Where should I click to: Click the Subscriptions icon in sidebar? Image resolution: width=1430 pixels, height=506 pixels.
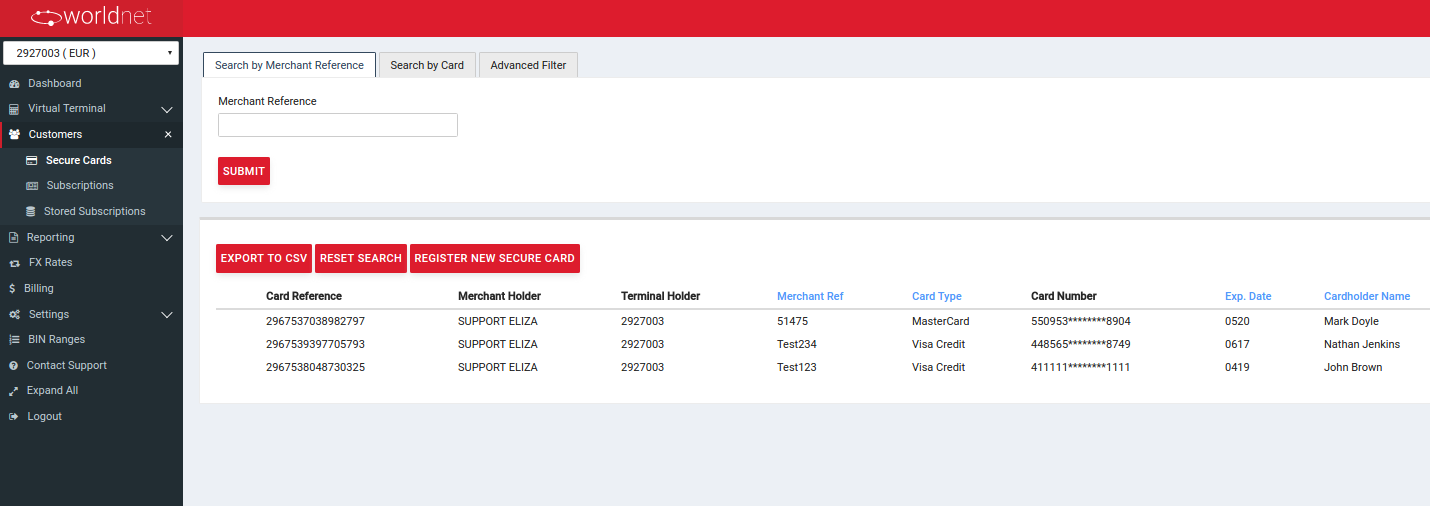point(32,186)
